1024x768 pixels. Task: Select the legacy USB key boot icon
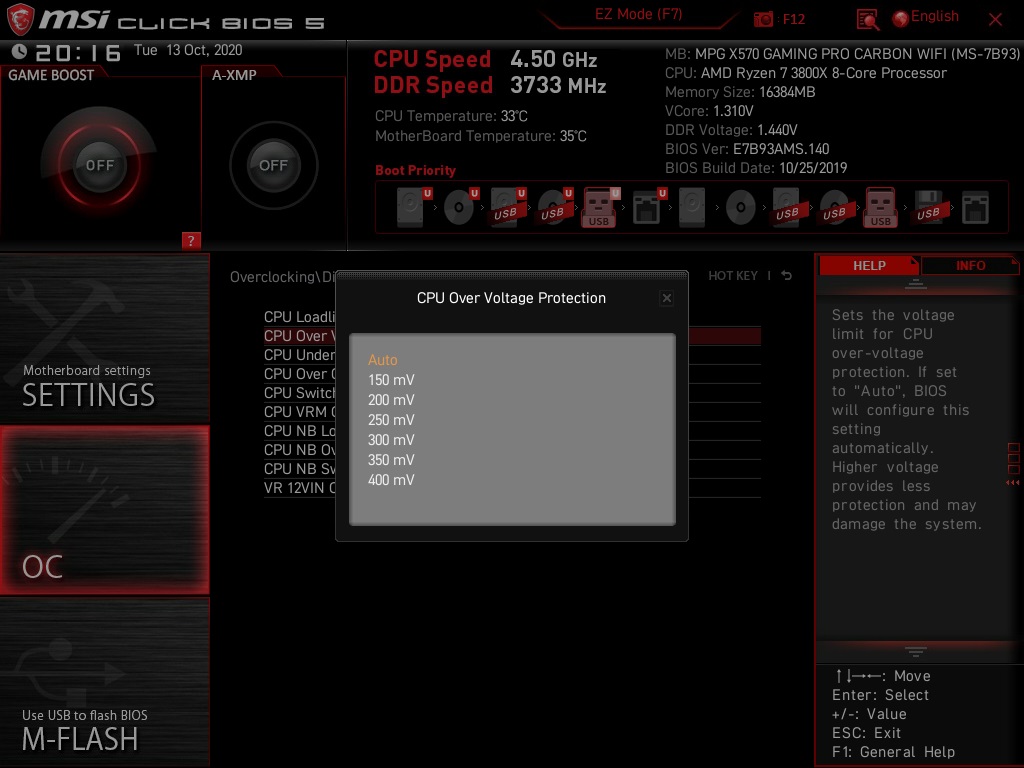point(880,207)
